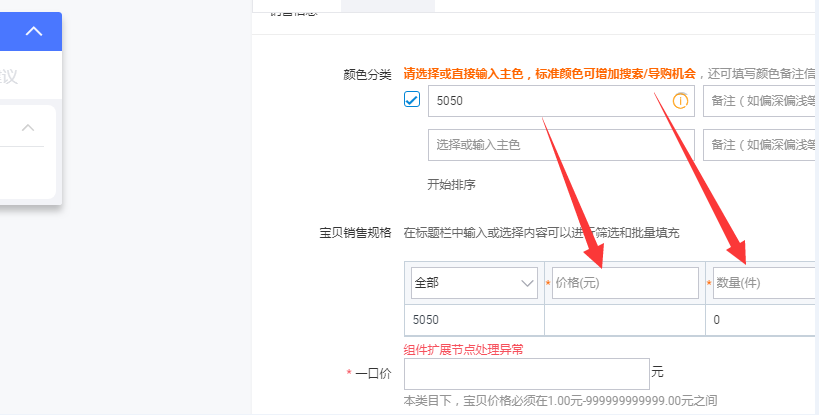This screenshot has width=819, height=415.
Task: Click the red 组件扩展节点处理异常 error message
Action: tap(463, 350)
